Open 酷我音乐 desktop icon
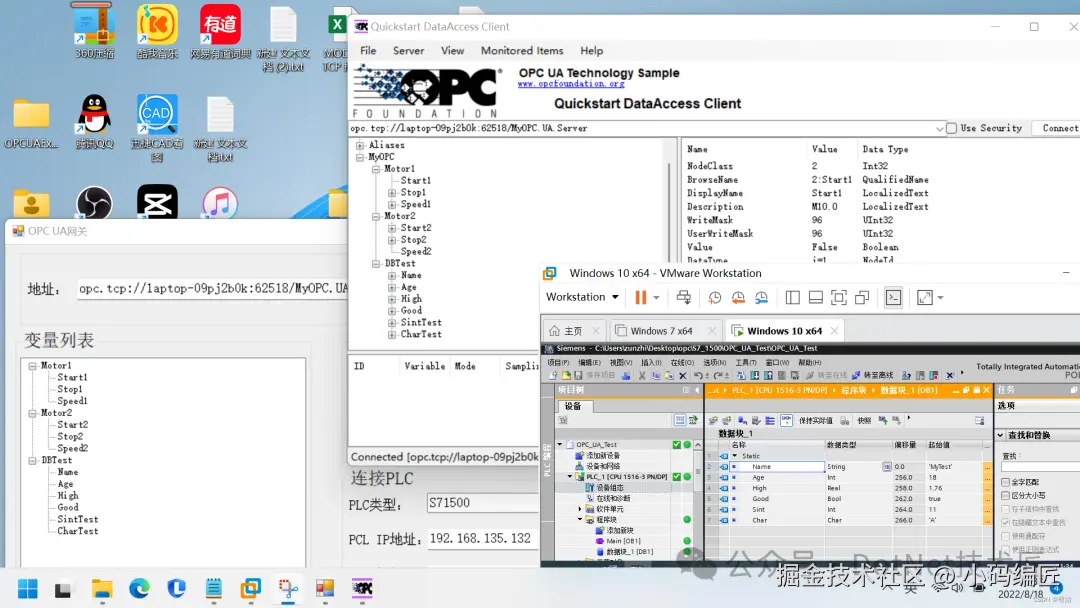 point(157,31)
